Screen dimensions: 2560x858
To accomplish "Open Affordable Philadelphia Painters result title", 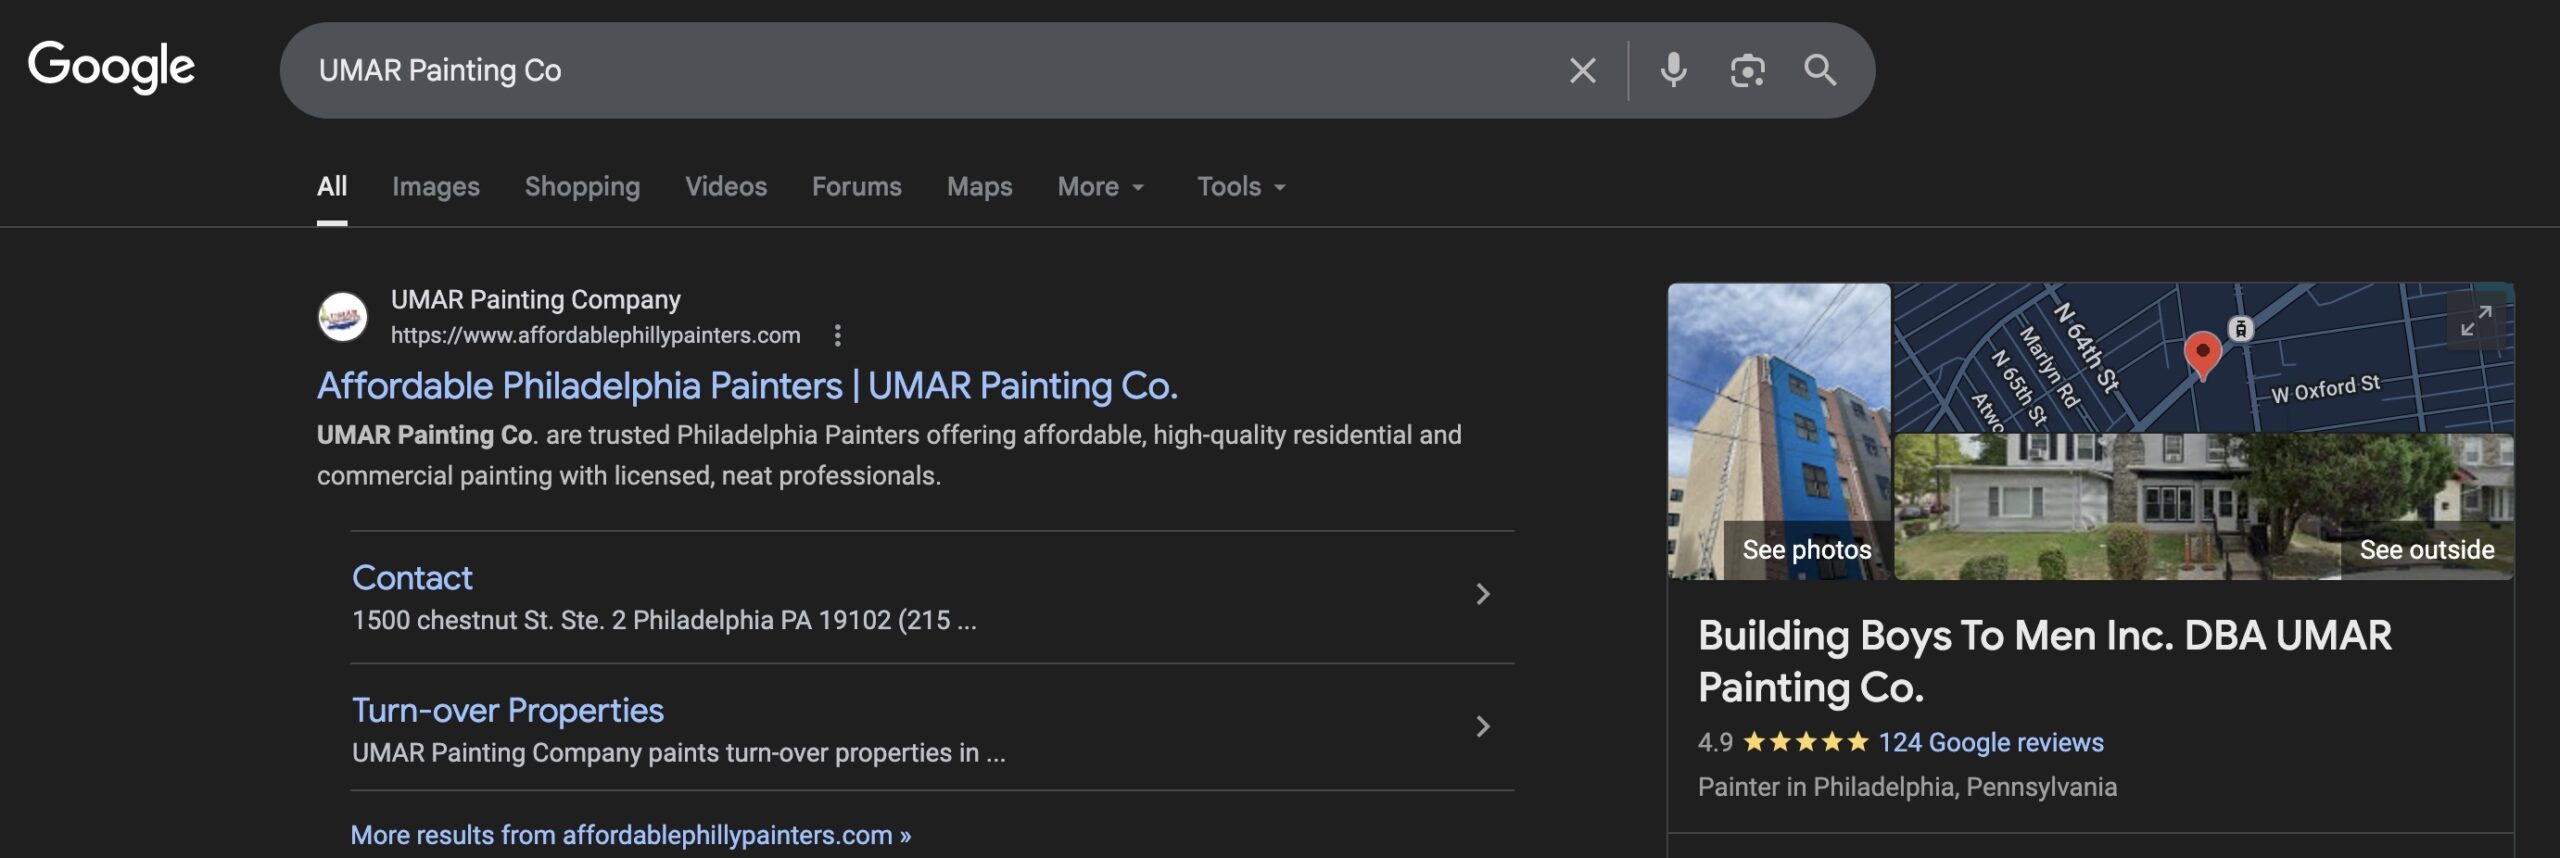I will coord(747,386).
